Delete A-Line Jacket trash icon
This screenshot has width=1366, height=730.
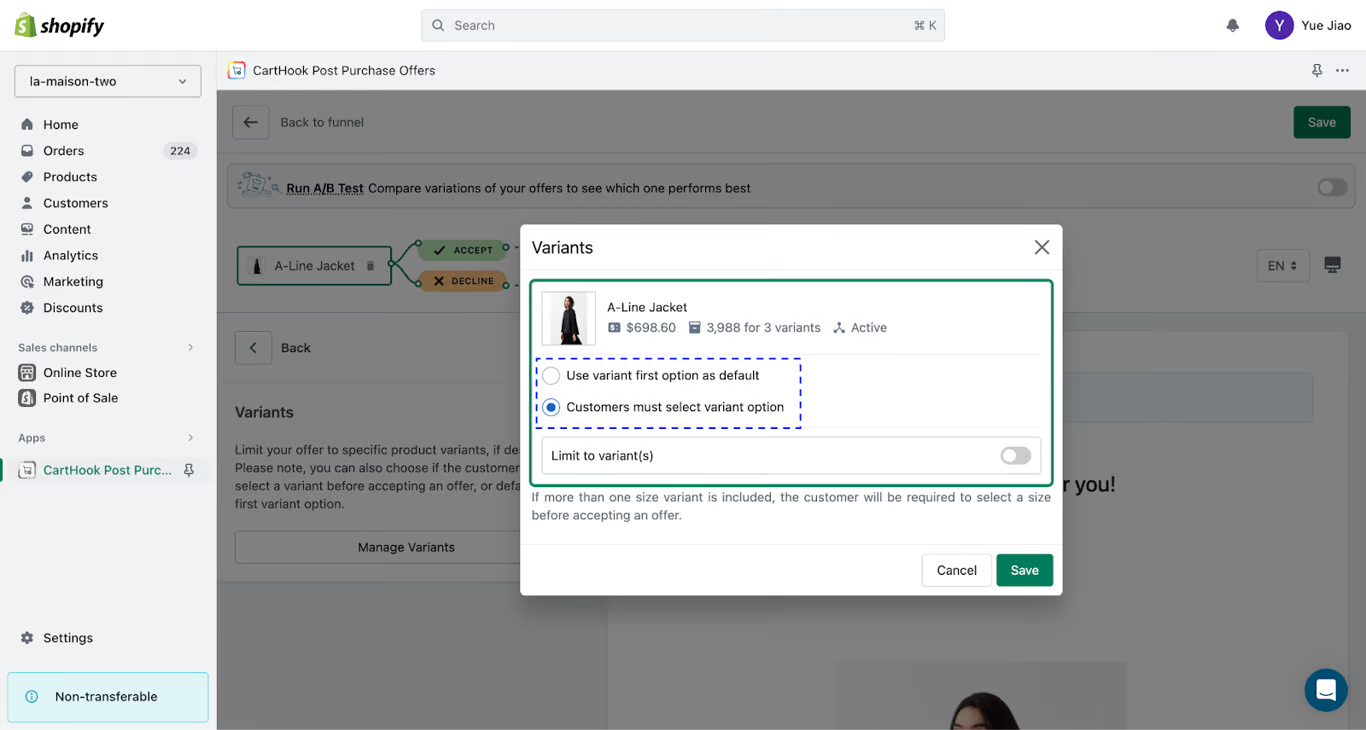pos(370,266)
